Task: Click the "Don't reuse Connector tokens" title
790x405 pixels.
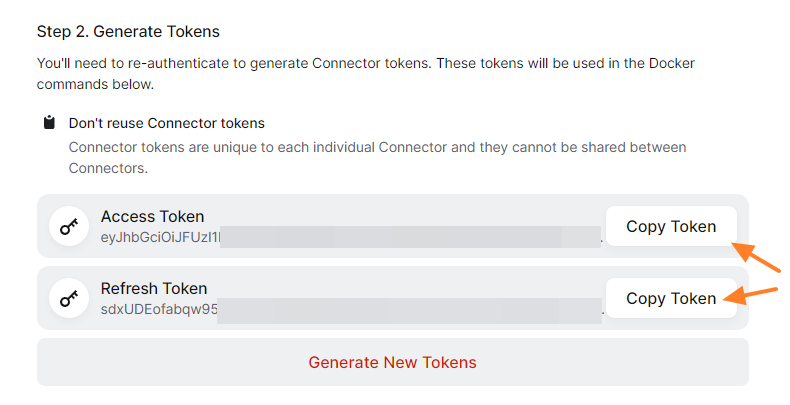Action: coord(166,124)
